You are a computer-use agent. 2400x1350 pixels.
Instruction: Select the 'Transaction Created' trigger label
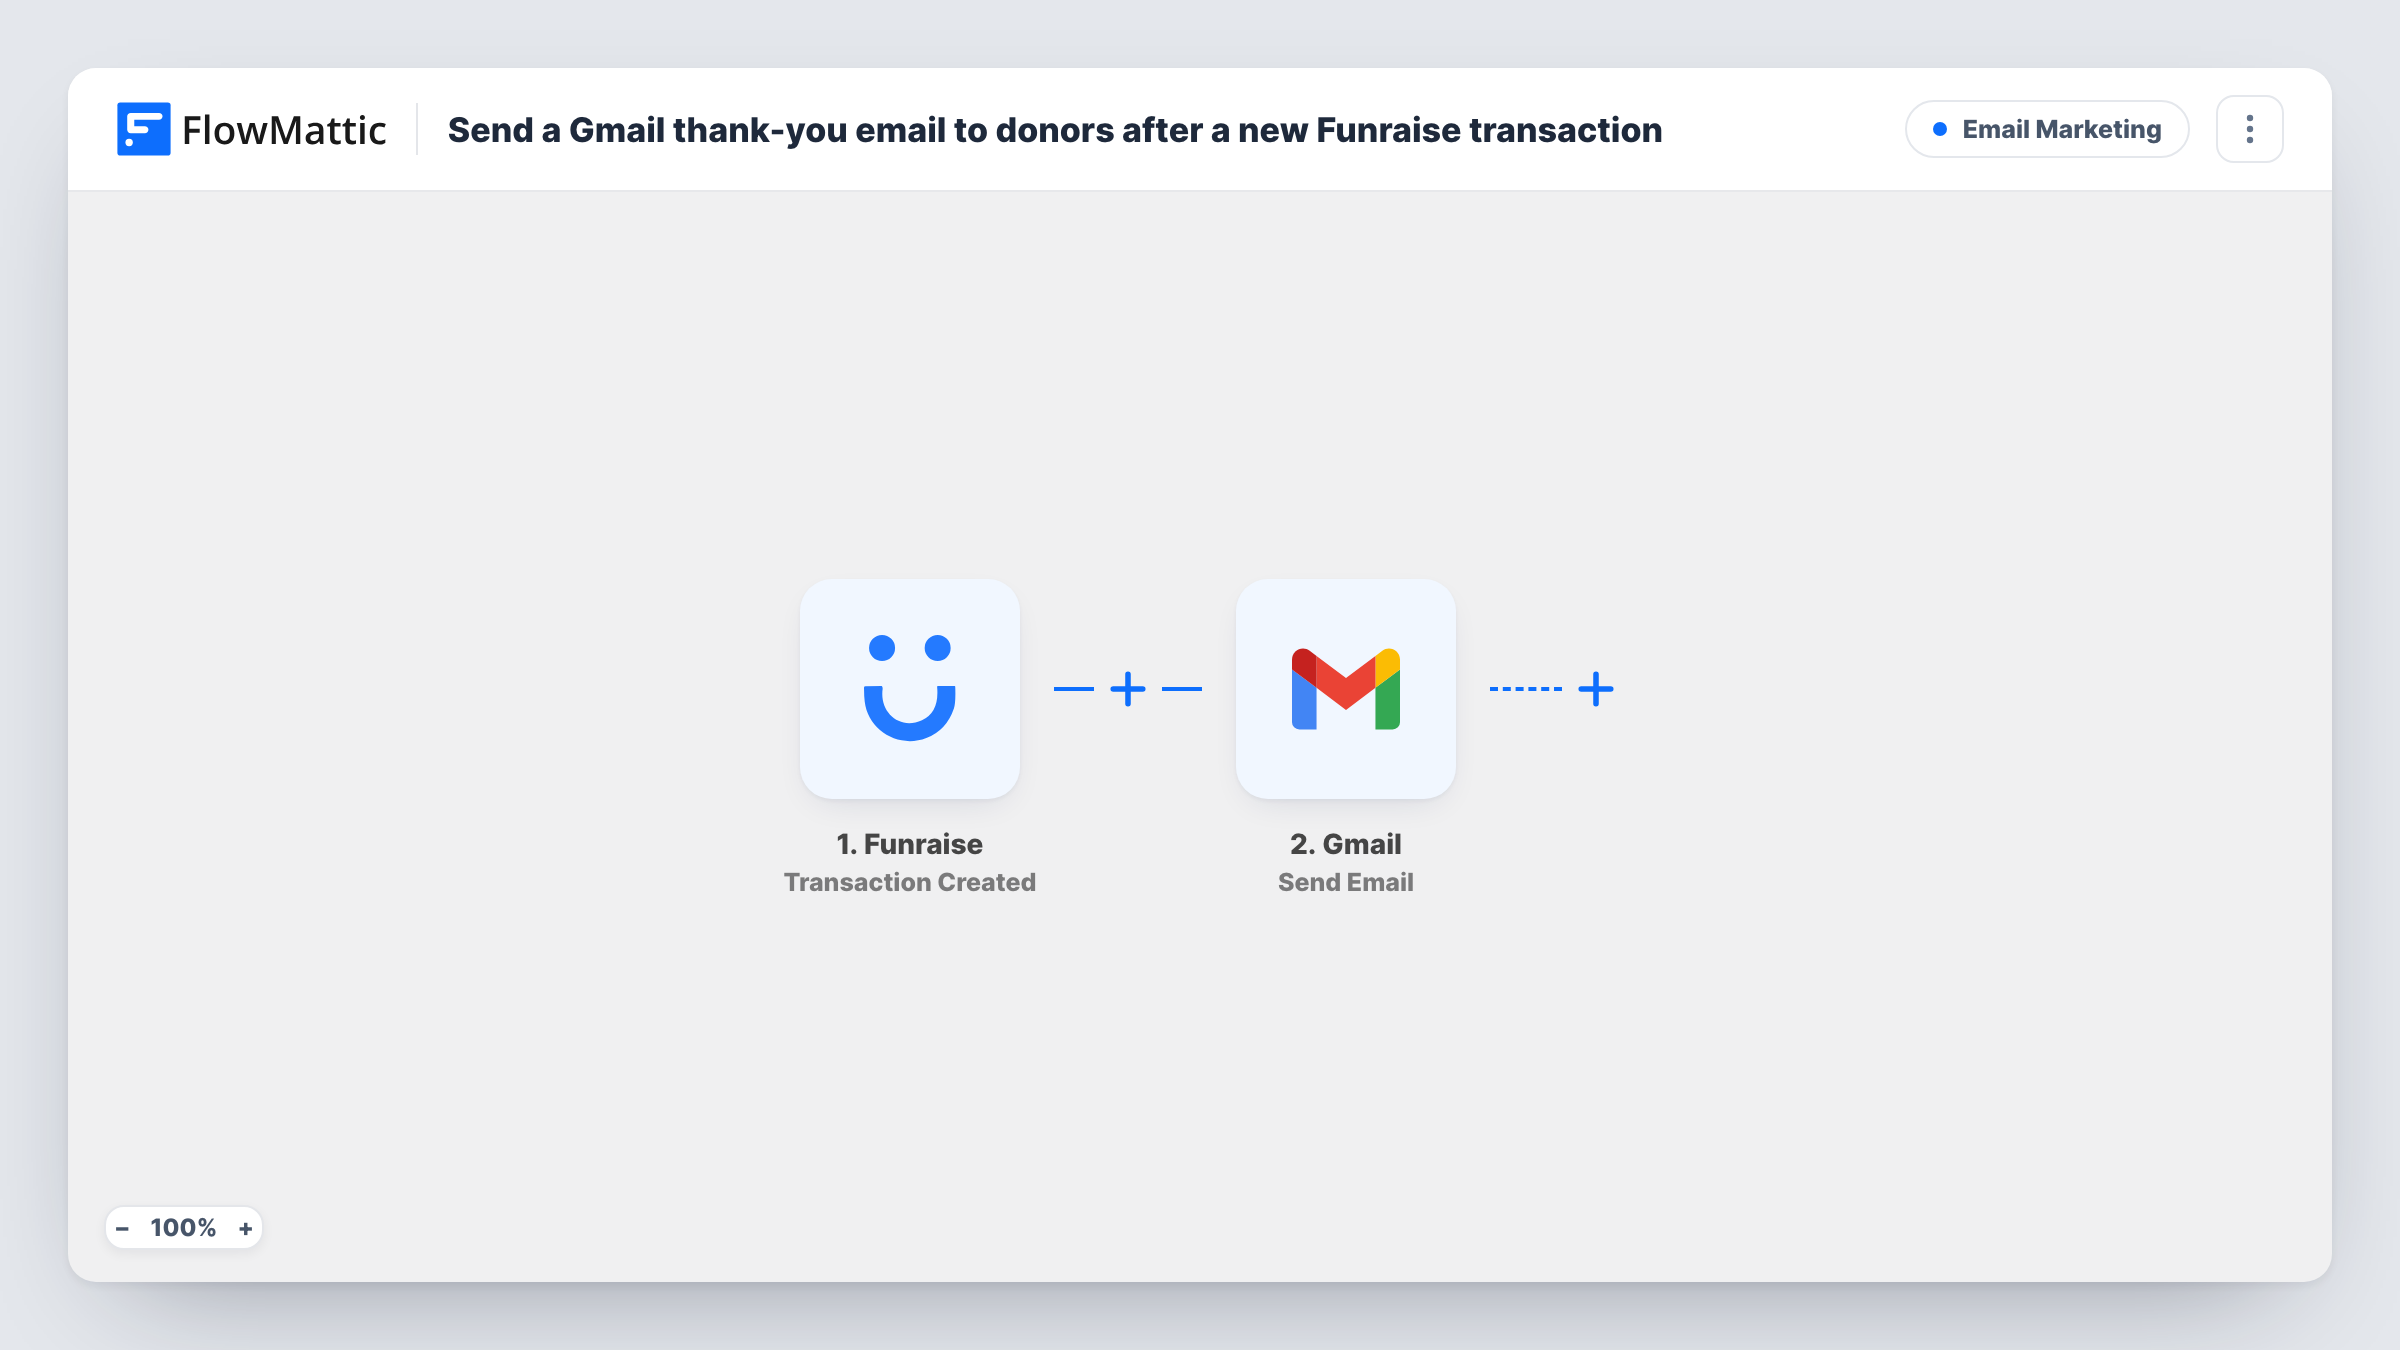point(910,882)
